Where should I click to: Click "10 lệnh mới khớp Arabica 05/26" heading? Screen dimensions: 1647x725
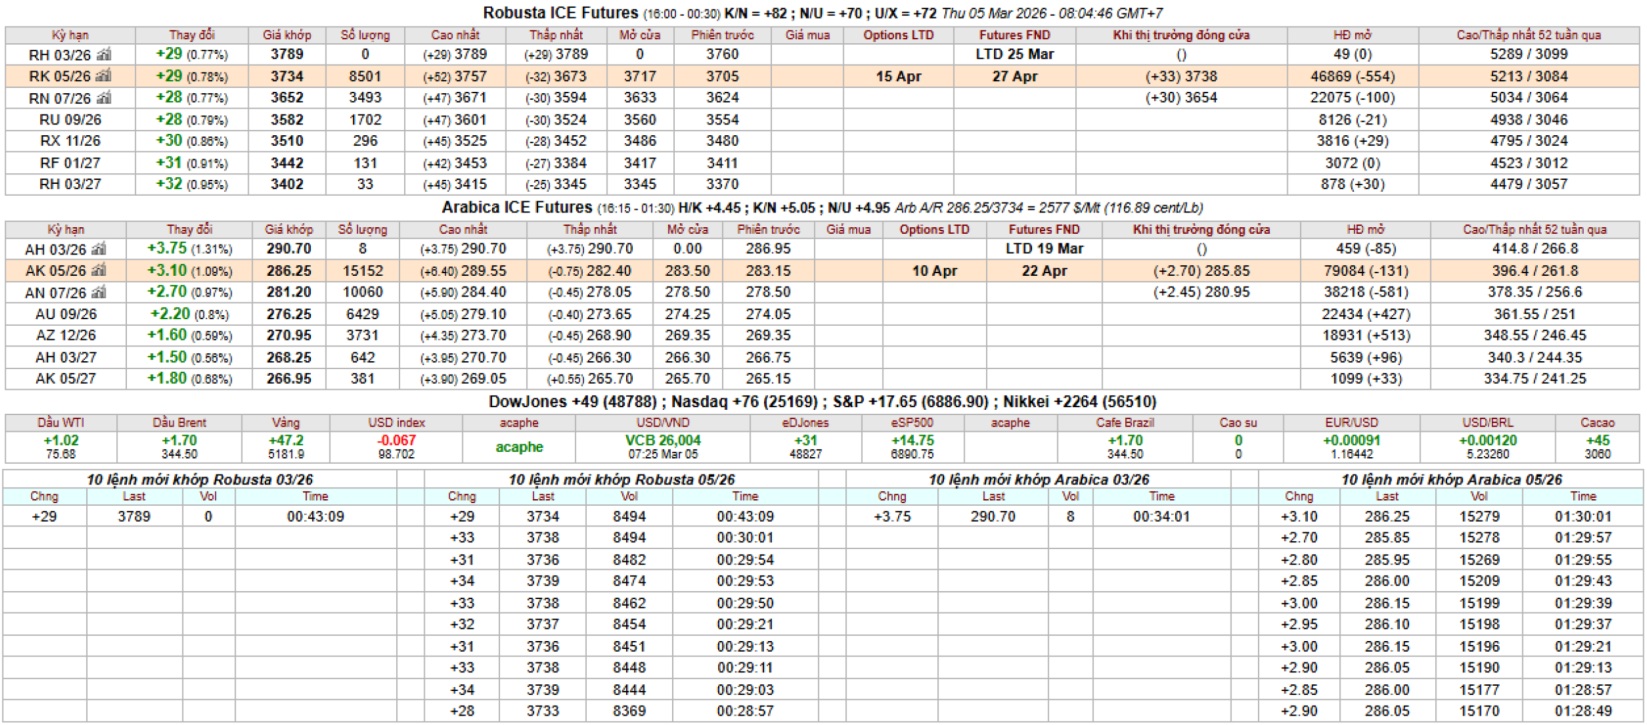tap(1451, 479)
